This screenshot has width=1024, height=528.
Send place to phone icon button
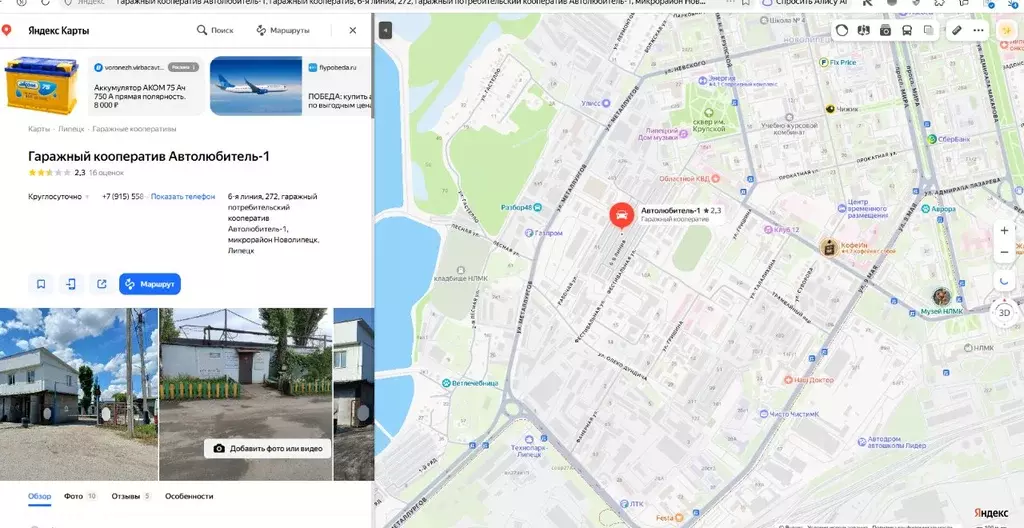tap(71, 284)
